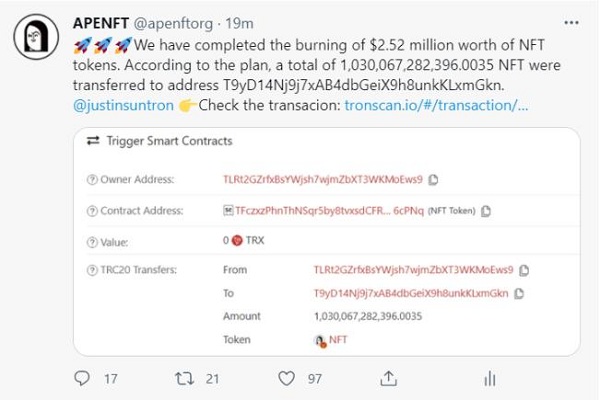This screenshot has width=600, height=400.
Task: Share the tweet via share icon
Action: [x=388, y=379]
